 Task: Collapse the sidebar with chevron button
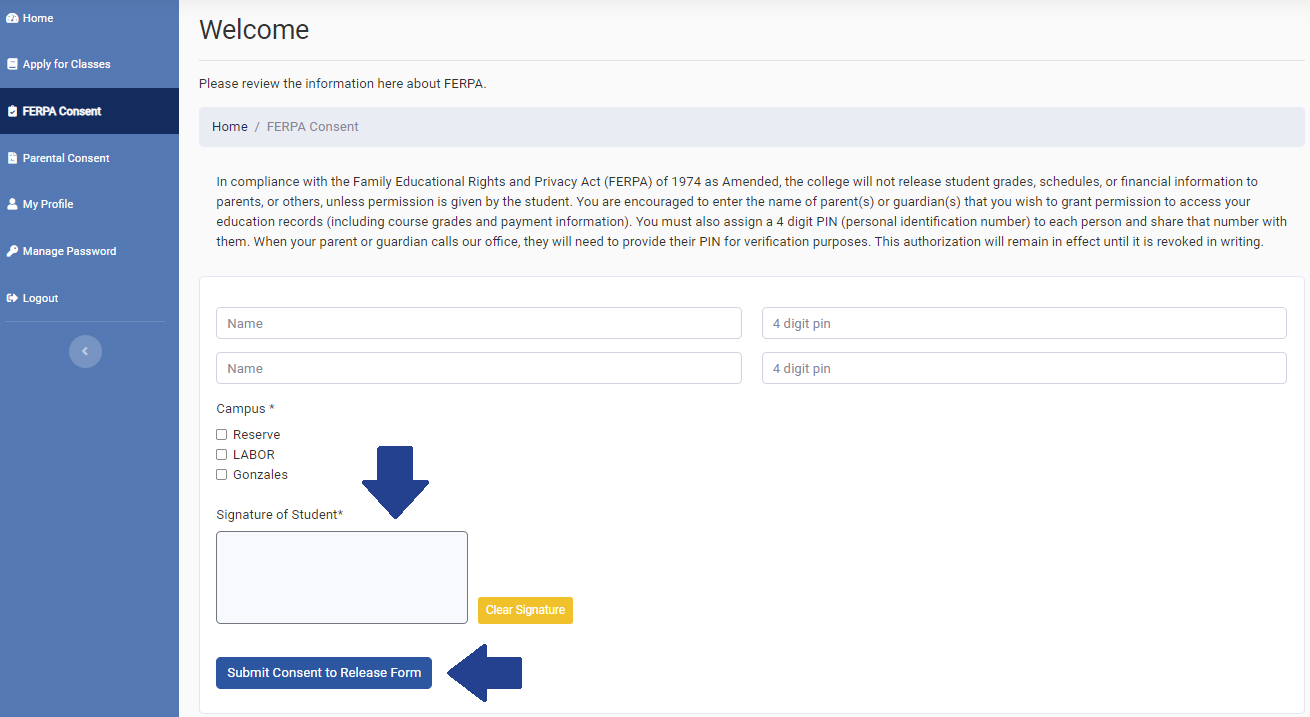pos(85,351)
